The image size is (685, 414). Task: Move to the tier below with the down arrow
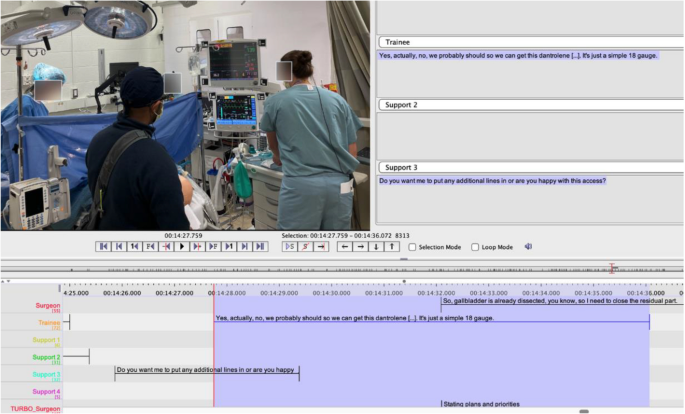tap(376, 247)
